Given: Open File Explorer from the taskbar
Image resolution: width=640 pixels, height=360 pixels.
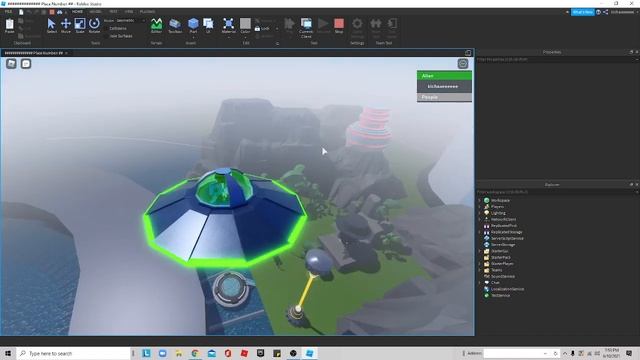Looking at the screenshot, I should click(x=179, y=353).
